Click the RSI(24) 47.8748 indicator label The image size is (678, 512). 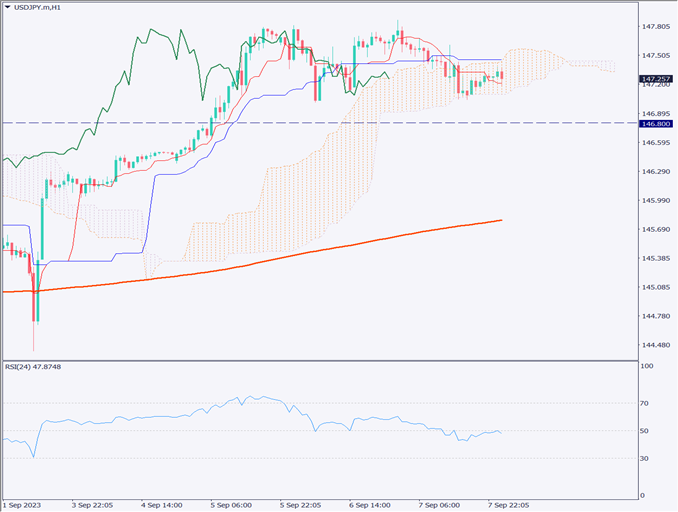[34, 366]
